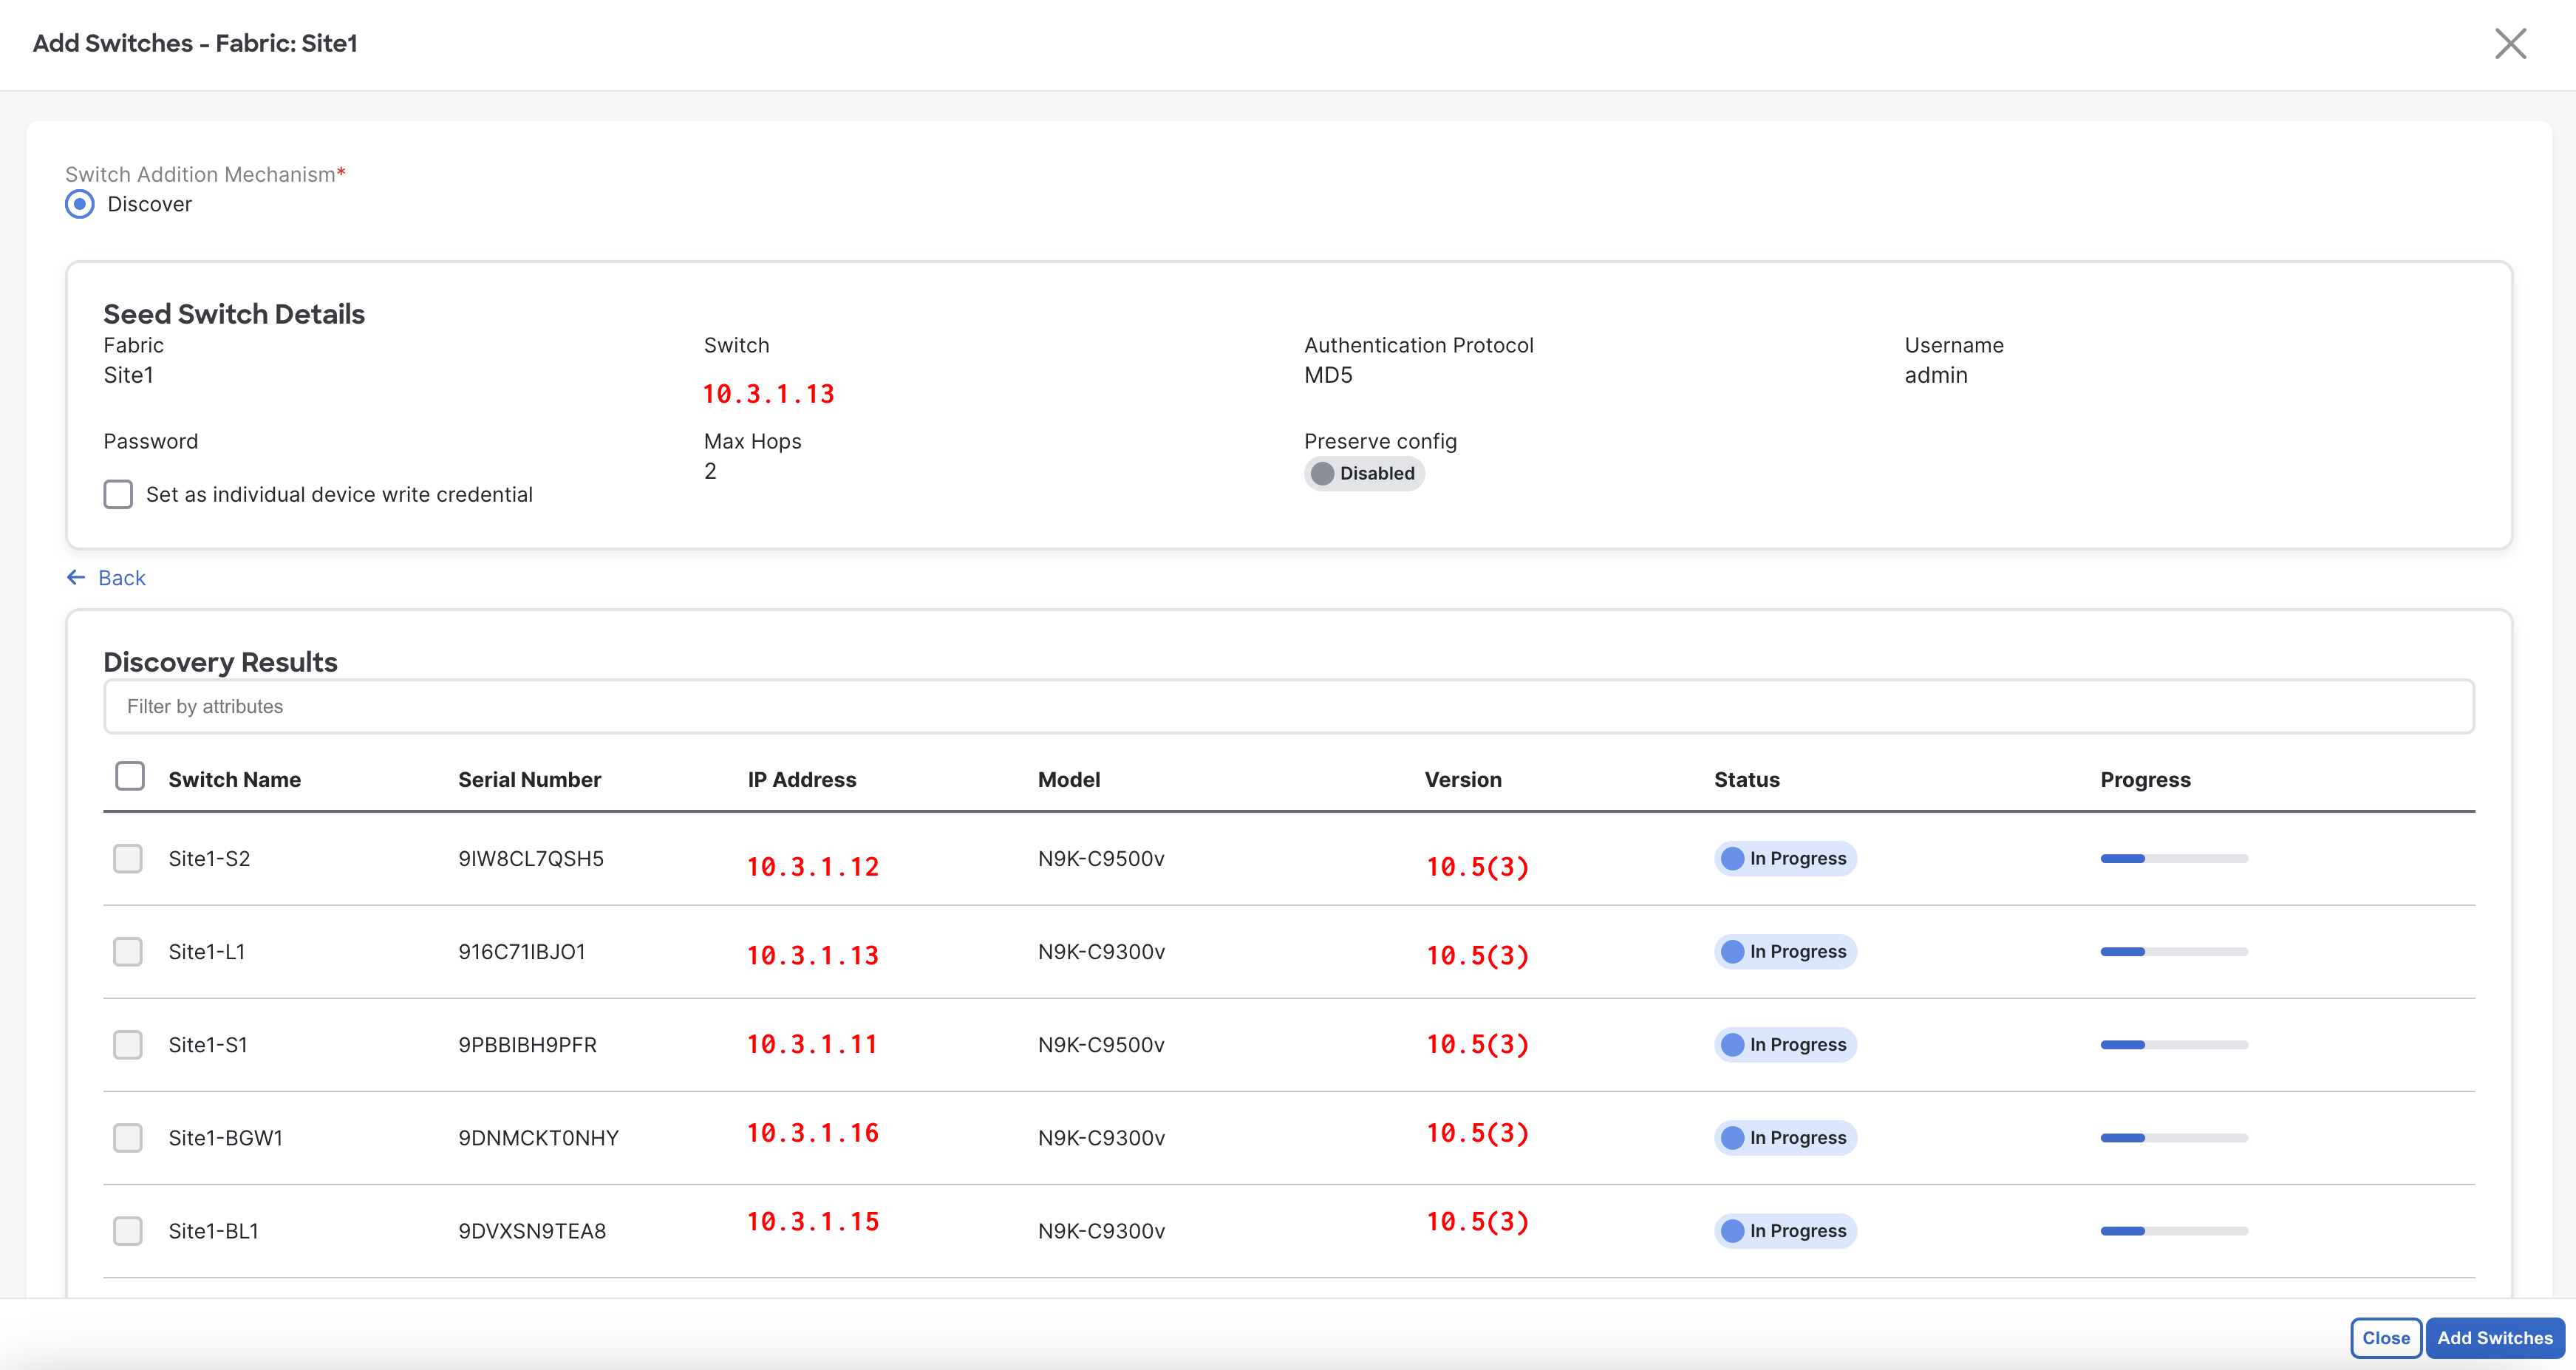Click In Progress status badge for Site1-S2
This screenshot has height=1370, width=2576.
click(1785, 858)
